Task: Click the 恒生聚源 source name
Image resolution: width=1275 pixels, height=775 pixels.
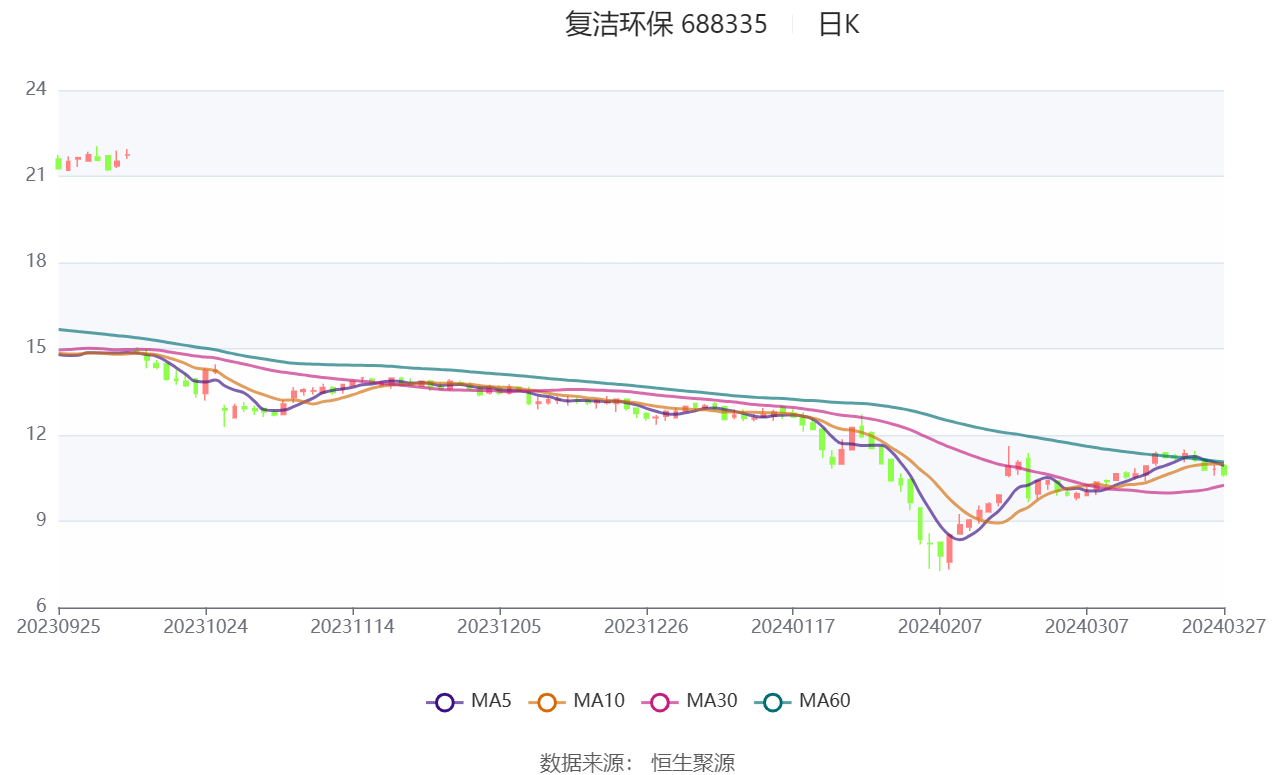Action: tap(693, 763)
